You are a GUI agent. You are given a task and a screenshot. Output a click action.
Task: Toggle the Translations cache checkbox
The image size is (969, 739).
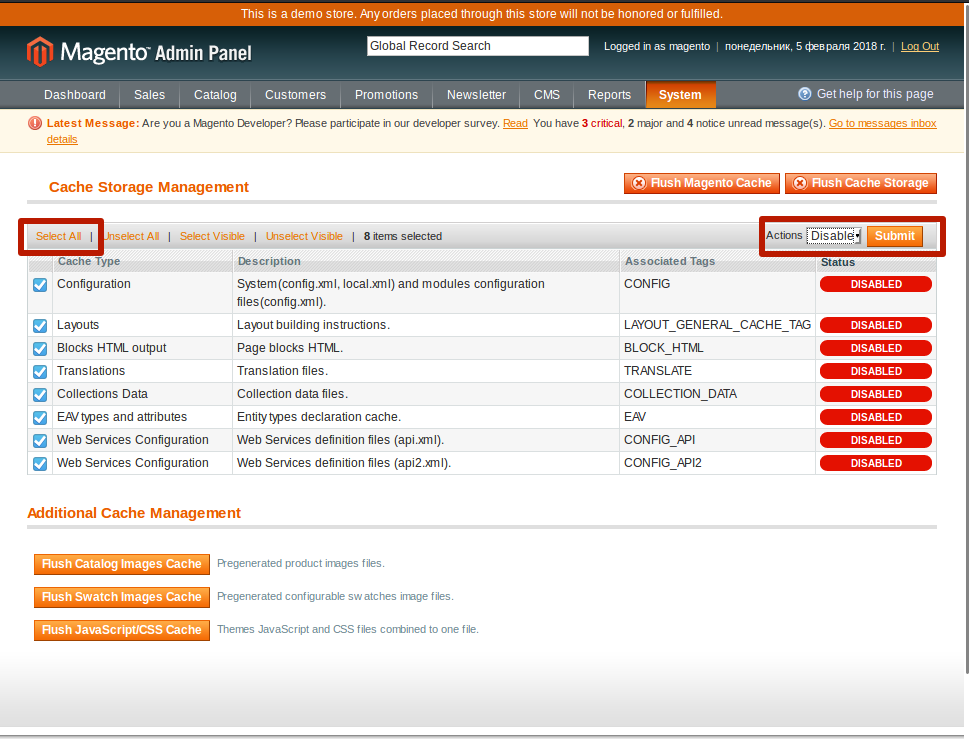click(40, 371)
